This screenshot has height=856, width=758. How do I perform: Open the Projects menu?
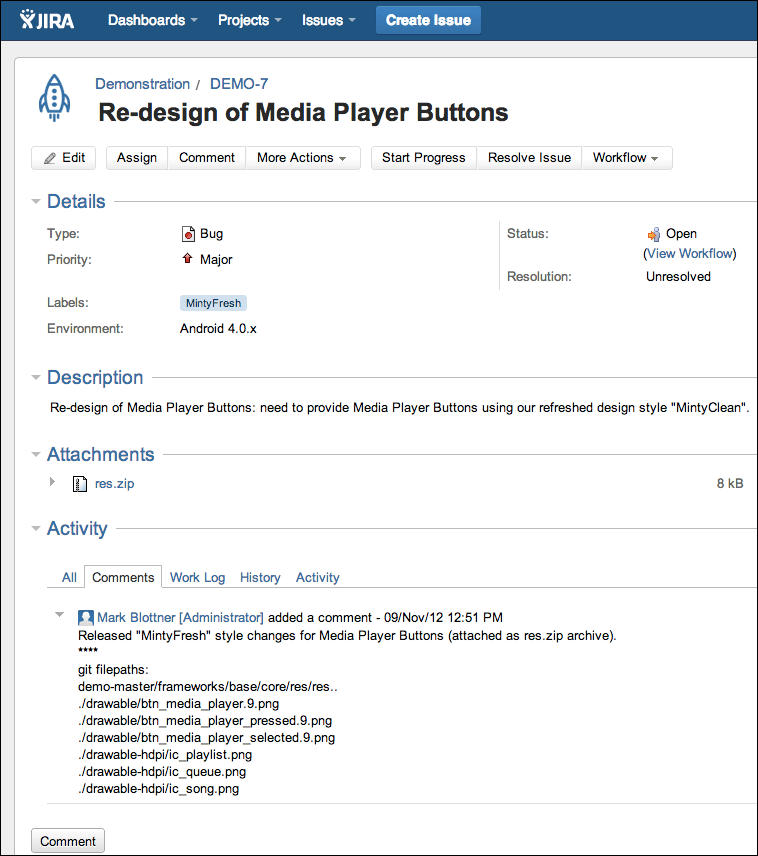coord(250,20)
